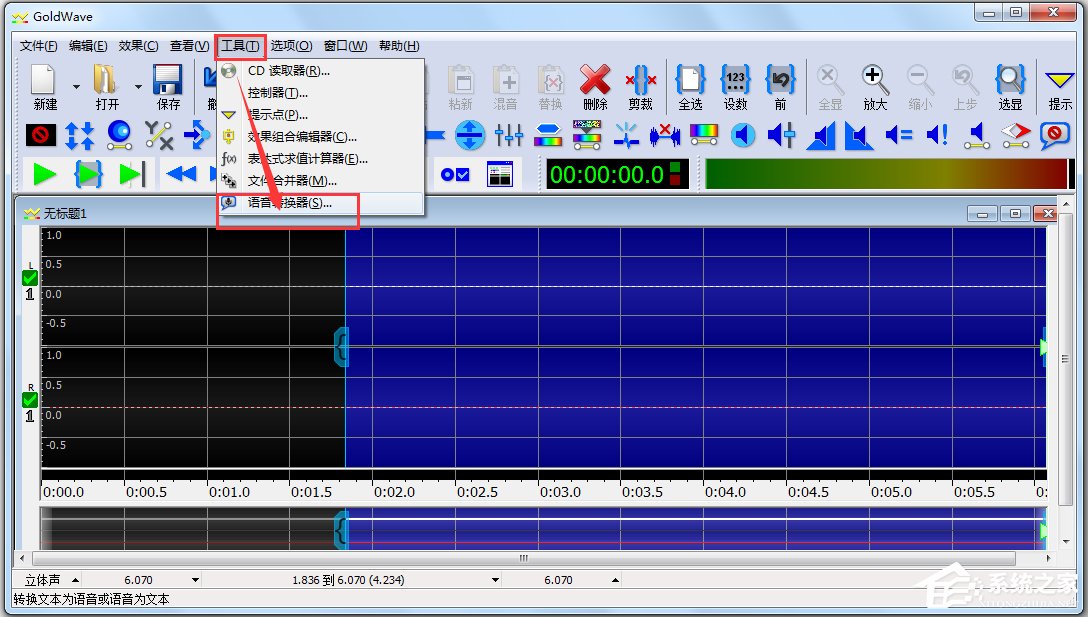The image size is (1088, 617).
Task: Click the 删除 (Delete) red X icon
Action: pyautogui.click(x=595, y=79)
